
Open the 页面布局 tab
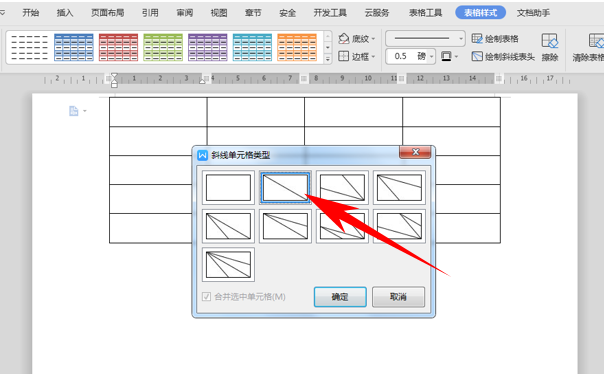point(107,13)
